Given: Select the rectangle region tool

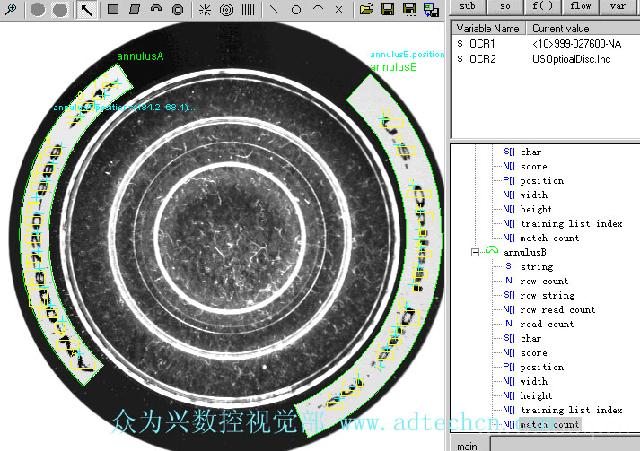Looking at the screenshot, I should (x=112, y=10).
